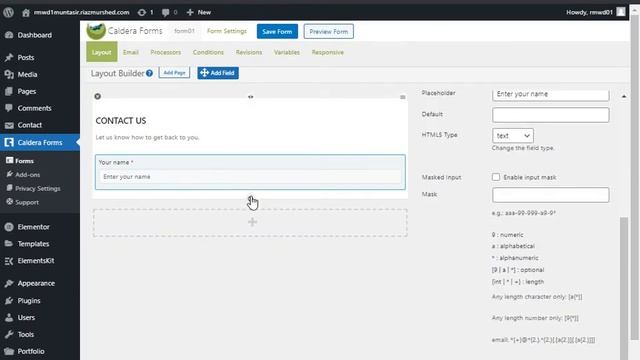Toggle the Enable input mask checkbox
This screenshot has width=640, height=360.
tap(496, 177)
